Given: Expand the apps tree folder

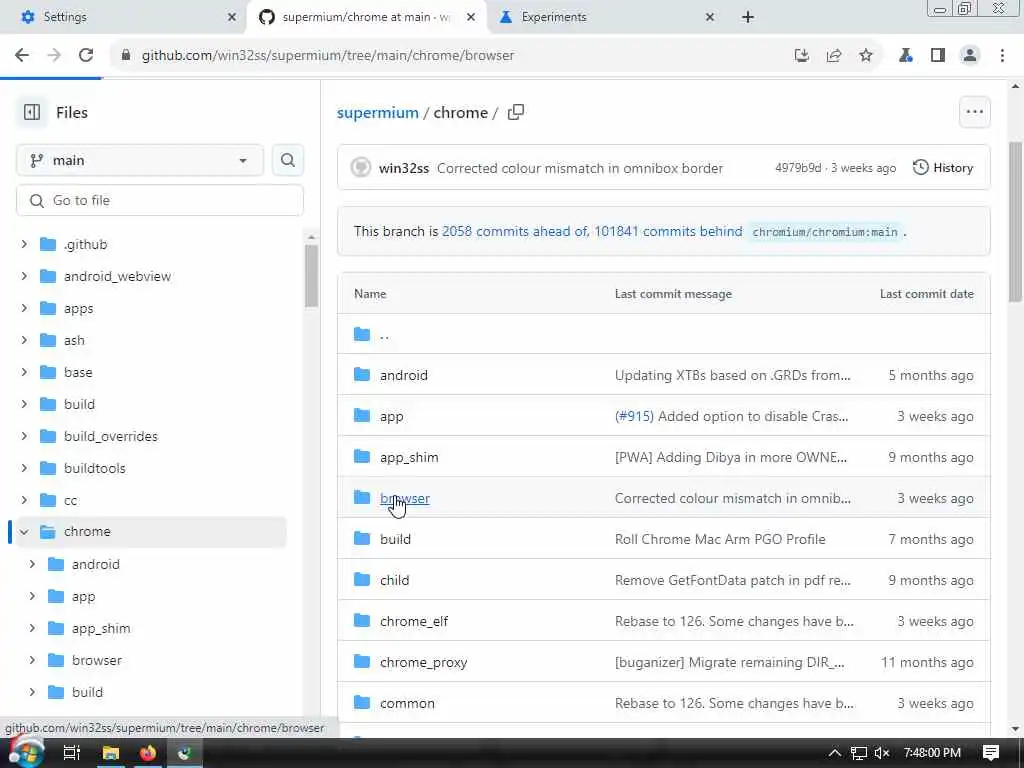Looking at the screenshot, I should pos(24,308).
